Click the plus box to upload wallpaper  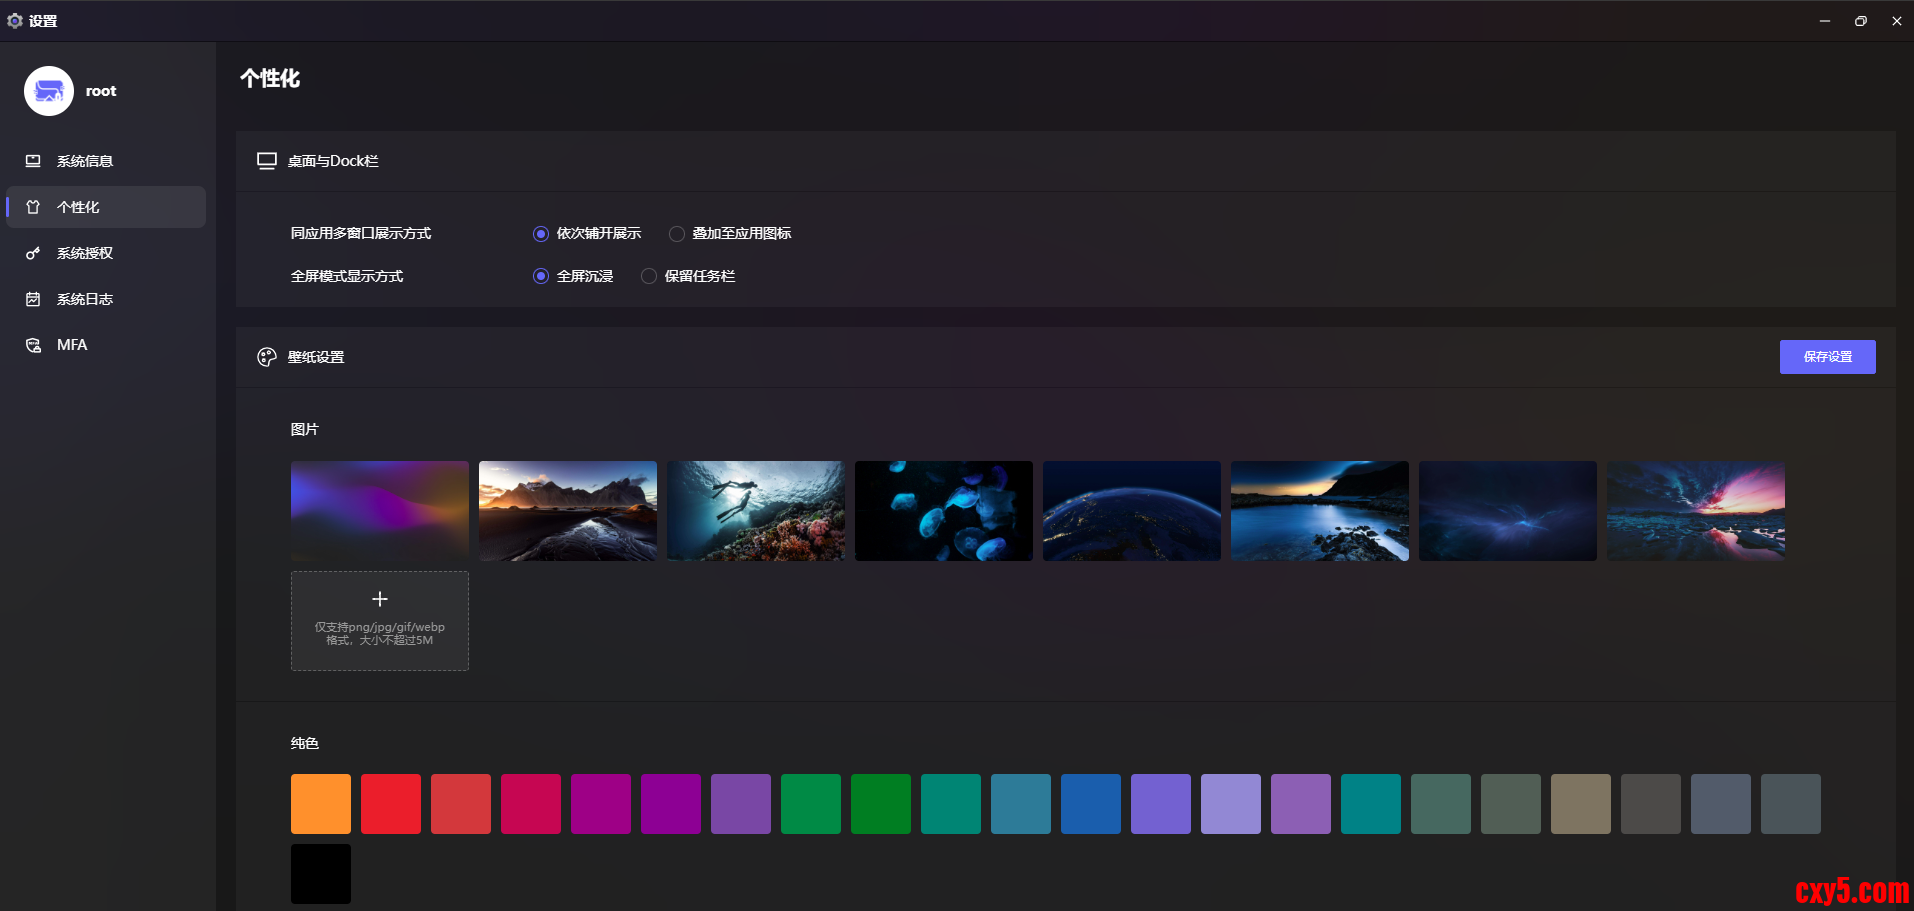point(380,620)
